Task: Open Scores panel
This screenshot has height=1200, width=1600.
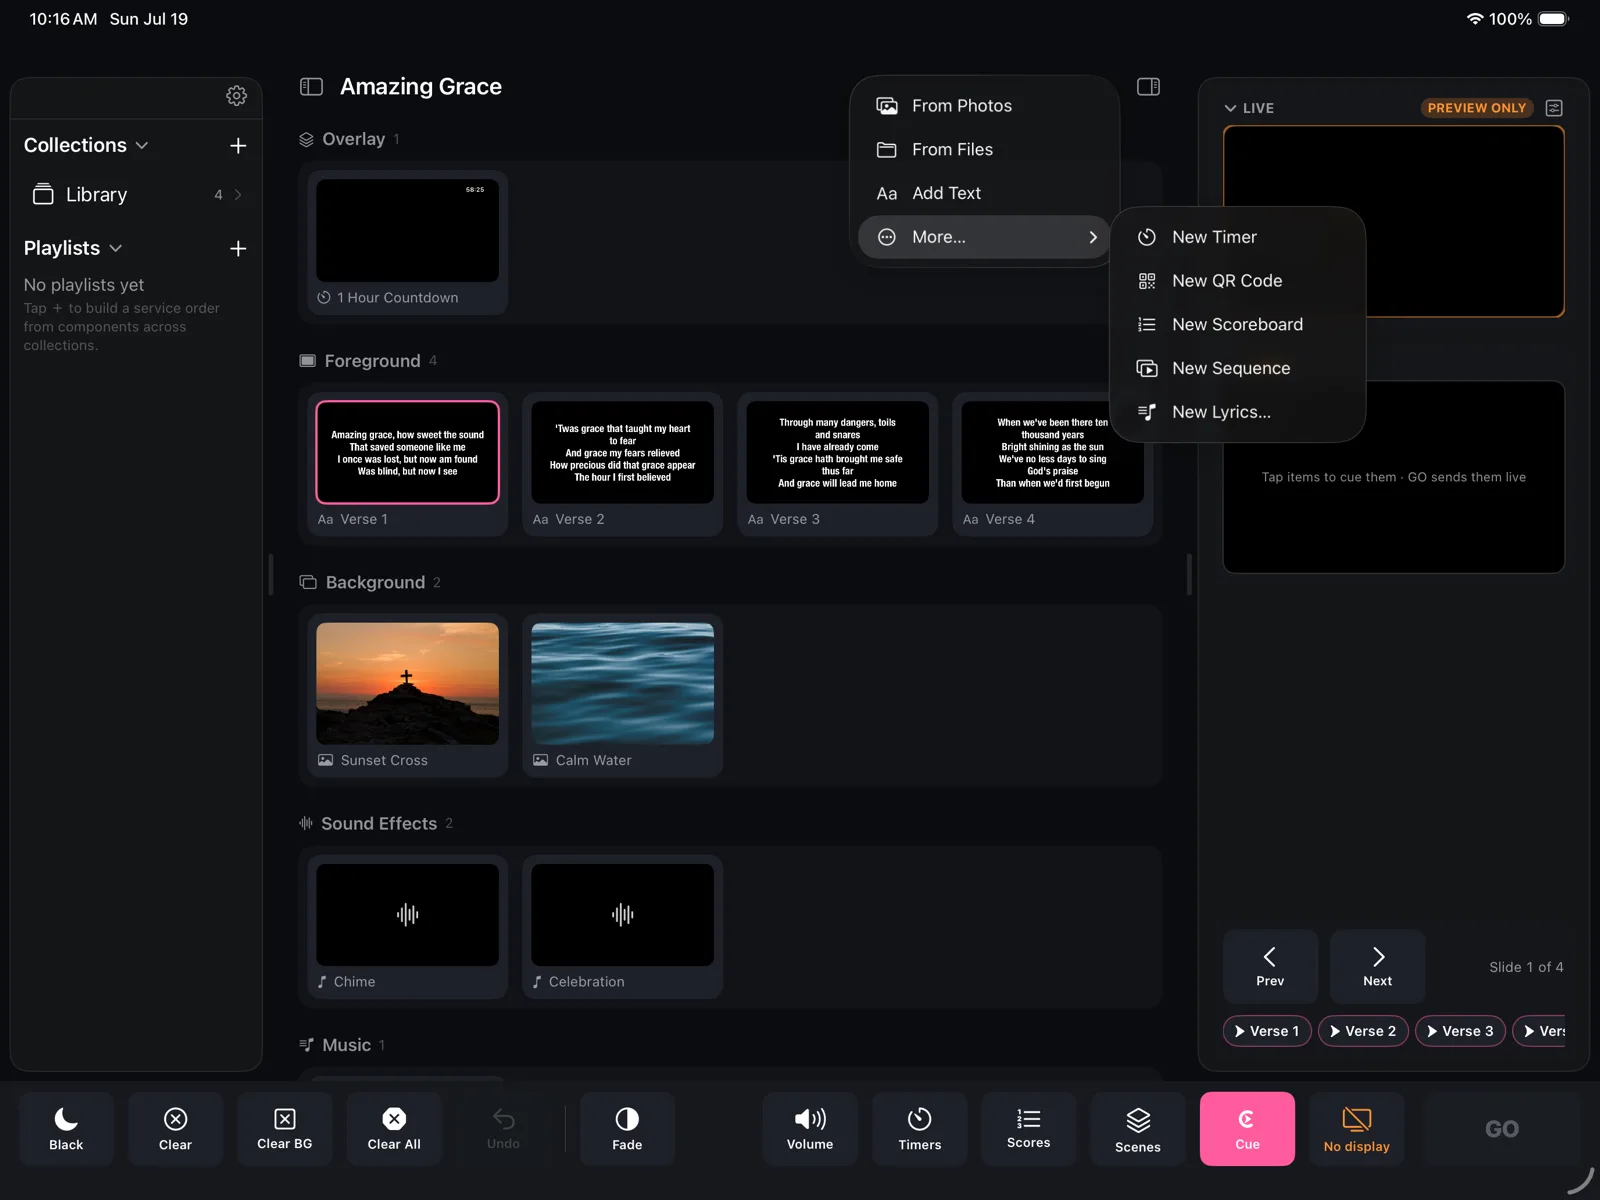Action: pos(1029,1129)
